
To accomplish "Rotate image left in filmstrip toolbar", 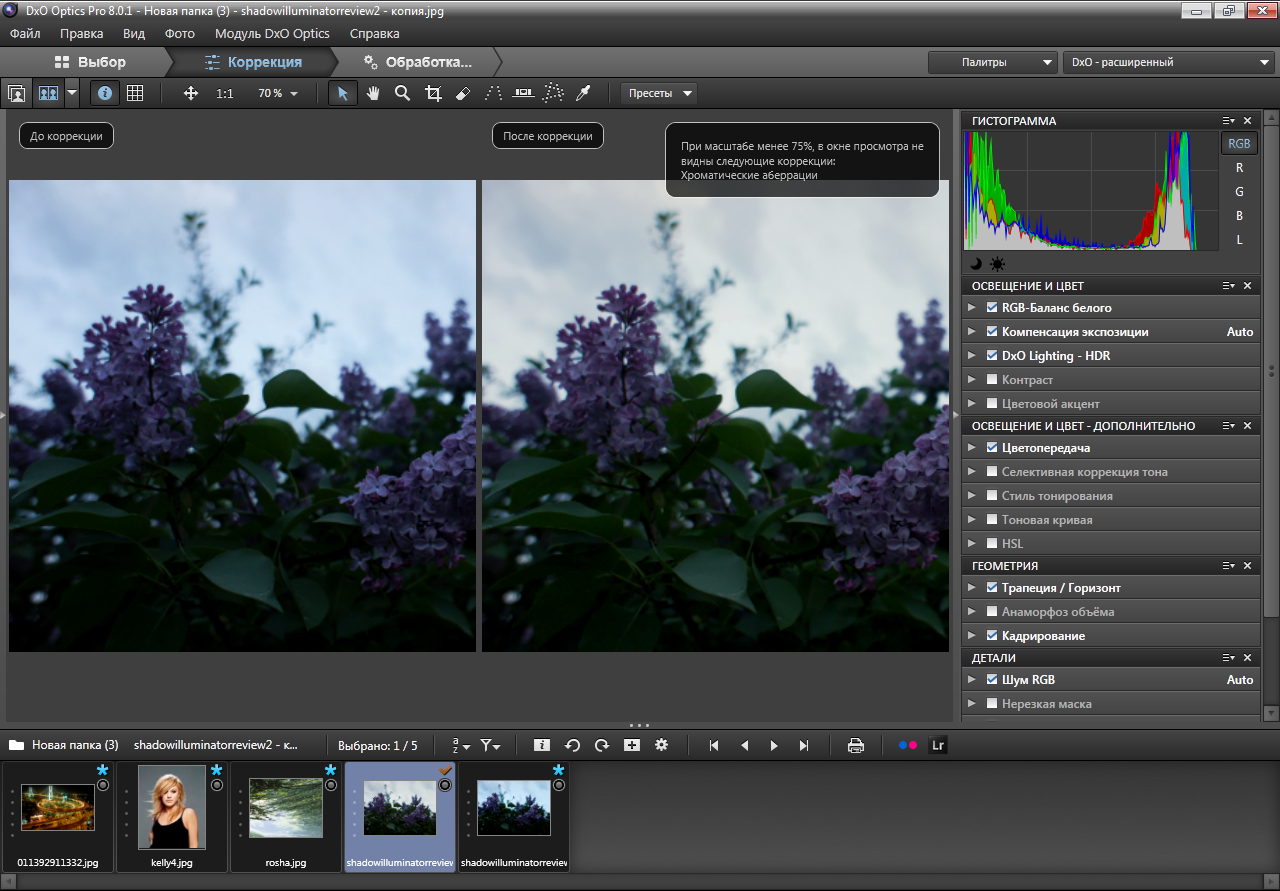I will (x=572, y=745).
